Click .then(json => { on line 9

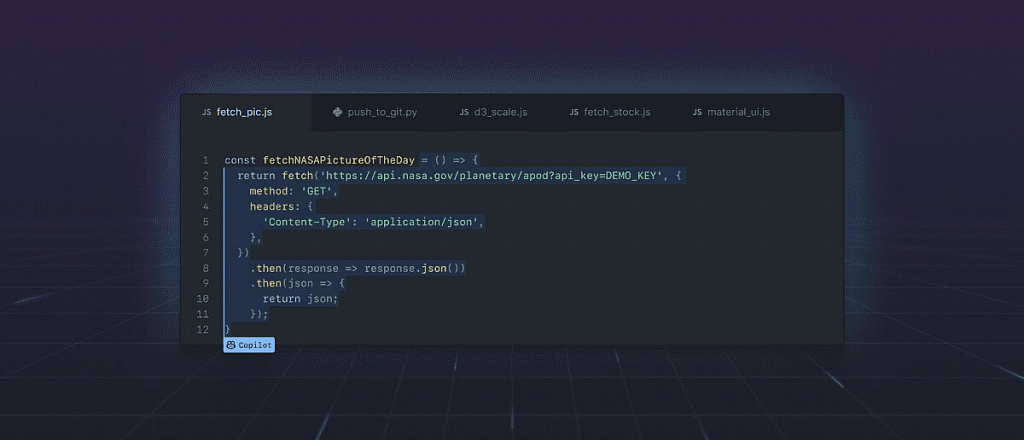(297, 283)
